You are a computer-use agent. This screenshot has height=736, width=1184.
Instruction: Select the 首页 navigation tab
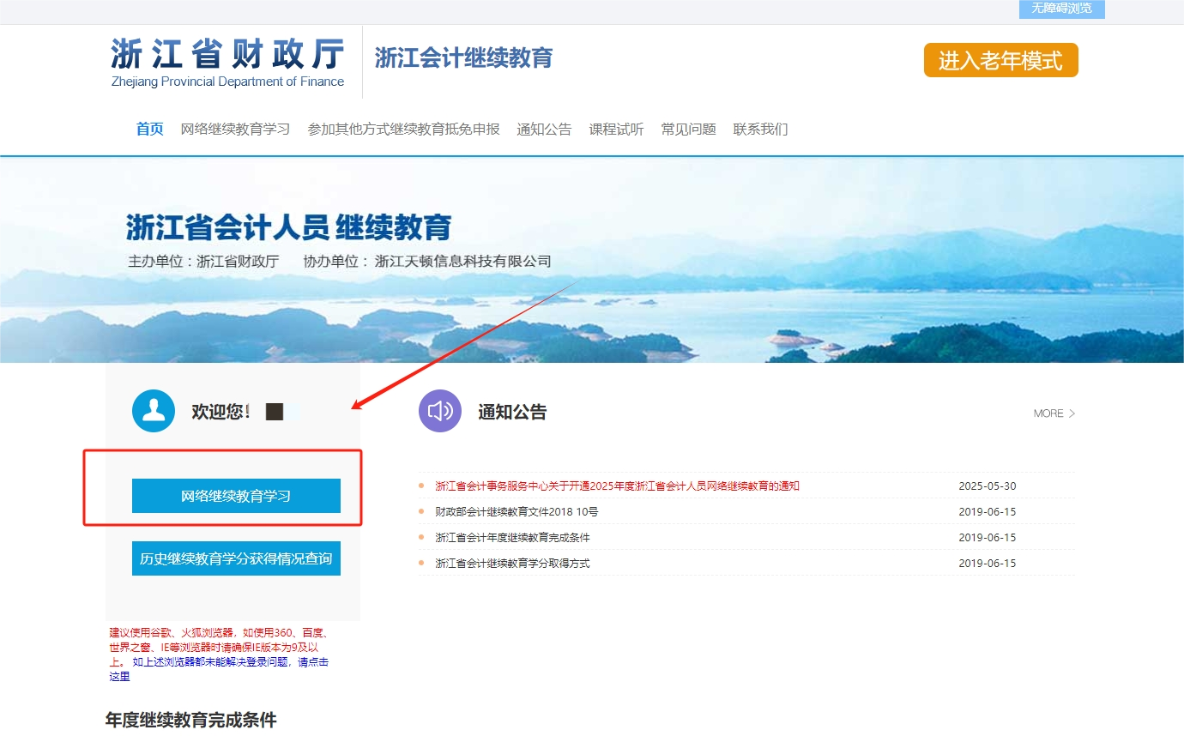click(x=148, y=129)
